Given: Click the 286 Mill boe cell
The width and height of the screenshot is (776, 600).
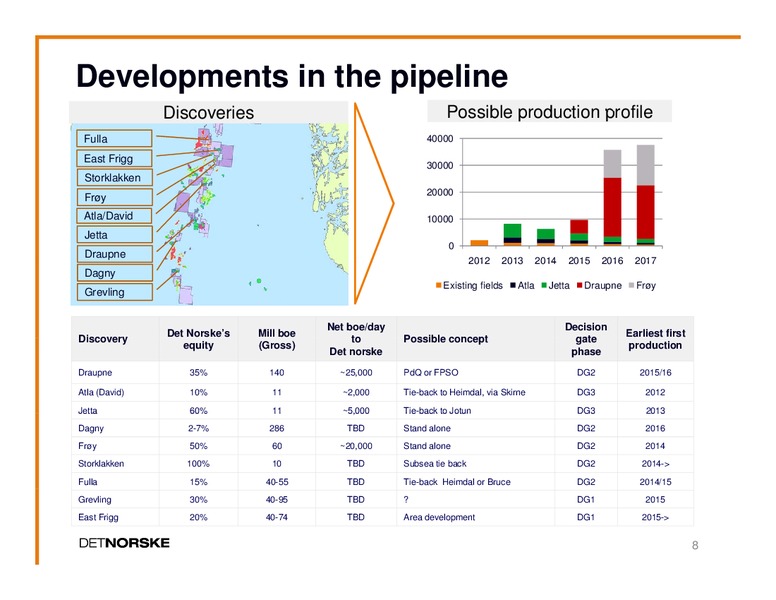Looking at the screenshot, I should (x=277, y=428).
